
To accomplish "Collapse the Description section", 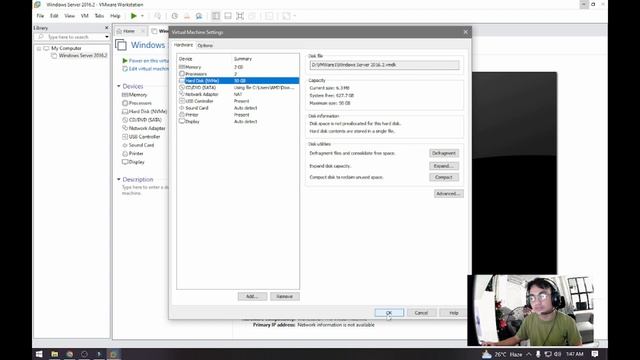I will (x=119, y=179).
